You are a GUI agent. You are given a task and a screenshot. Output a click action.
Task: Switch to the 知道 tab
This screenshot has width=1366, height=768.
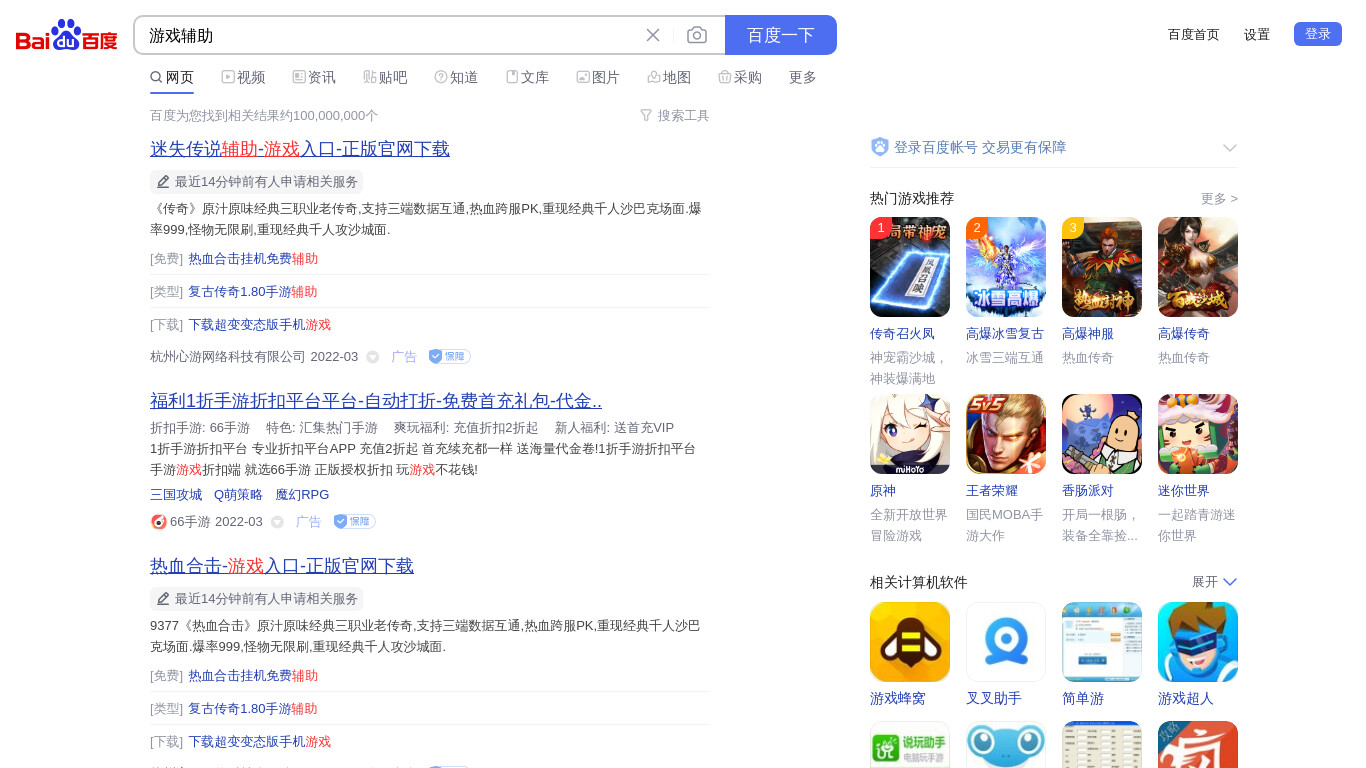[456, 77]
